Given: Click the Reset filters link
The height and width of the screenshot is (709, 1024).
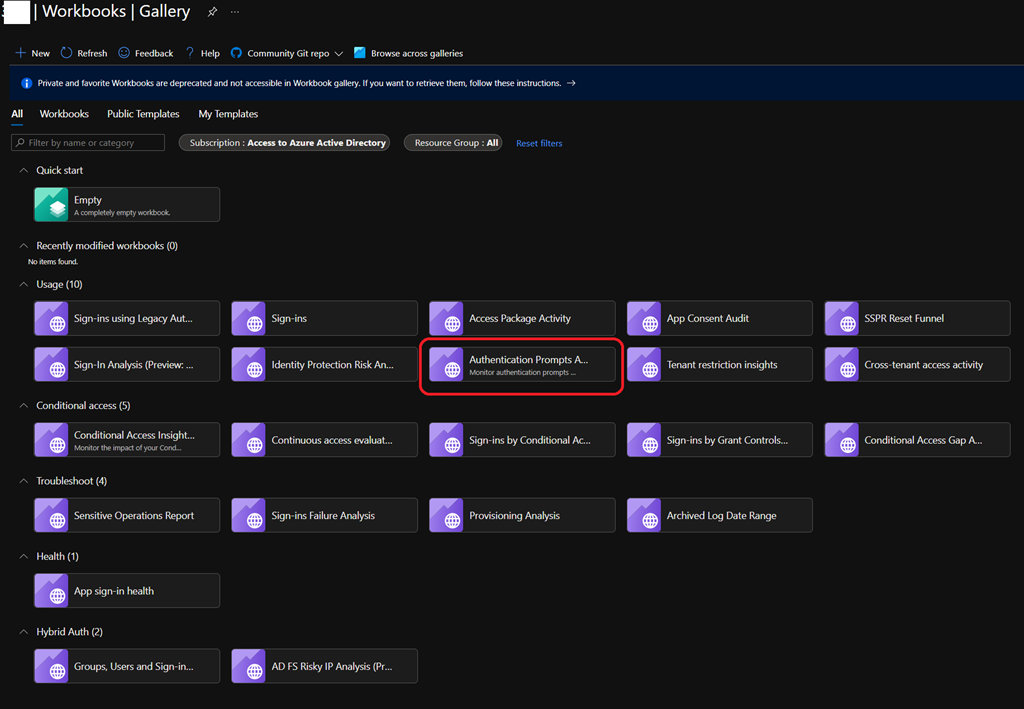Looking at the screenshot, I should tap(539, 143).
